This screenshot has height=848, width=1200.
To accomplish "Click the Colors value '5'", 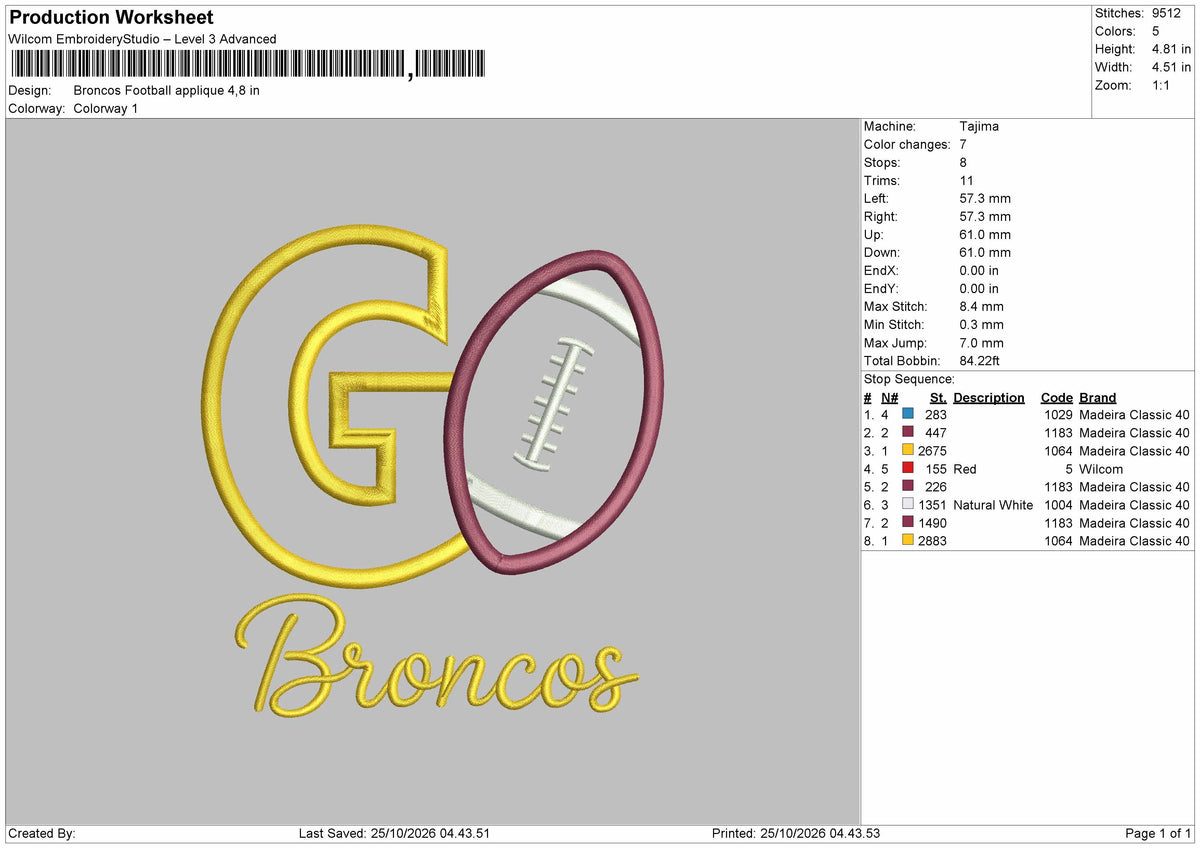I will click(x=1156, y=31).
